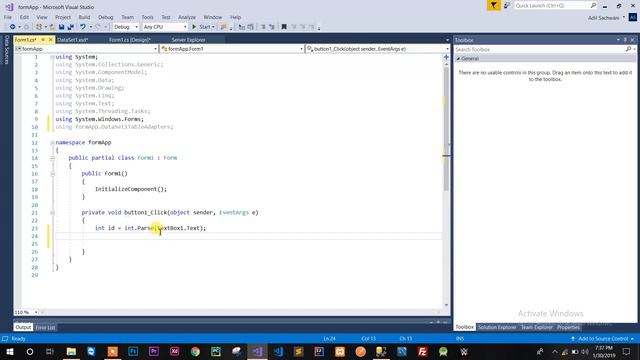Viewport: 640px width, 360px height.
Task: Collapse the General group in Toolbox
Action: pyautogui.click(x=458, y=59)
